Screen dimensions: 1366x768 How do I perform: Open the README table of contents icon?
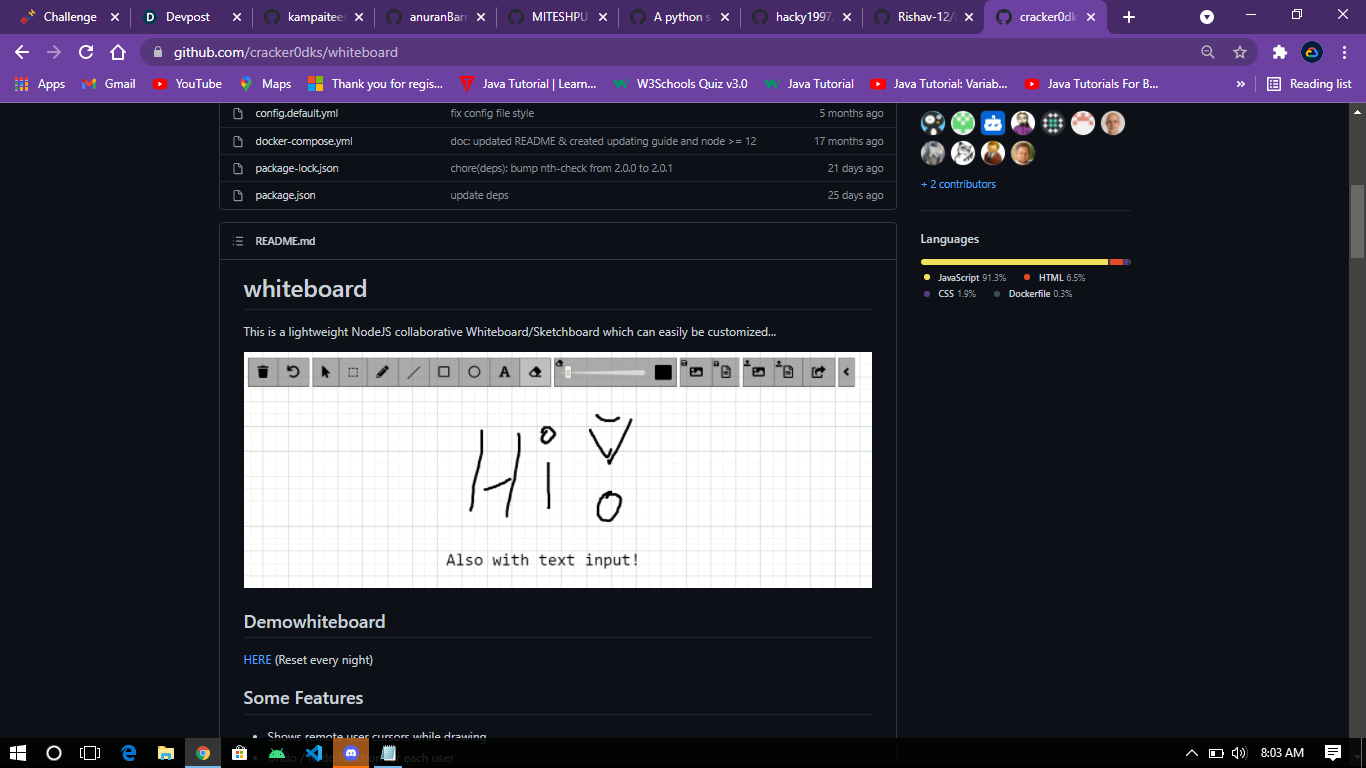coord(237,241)
